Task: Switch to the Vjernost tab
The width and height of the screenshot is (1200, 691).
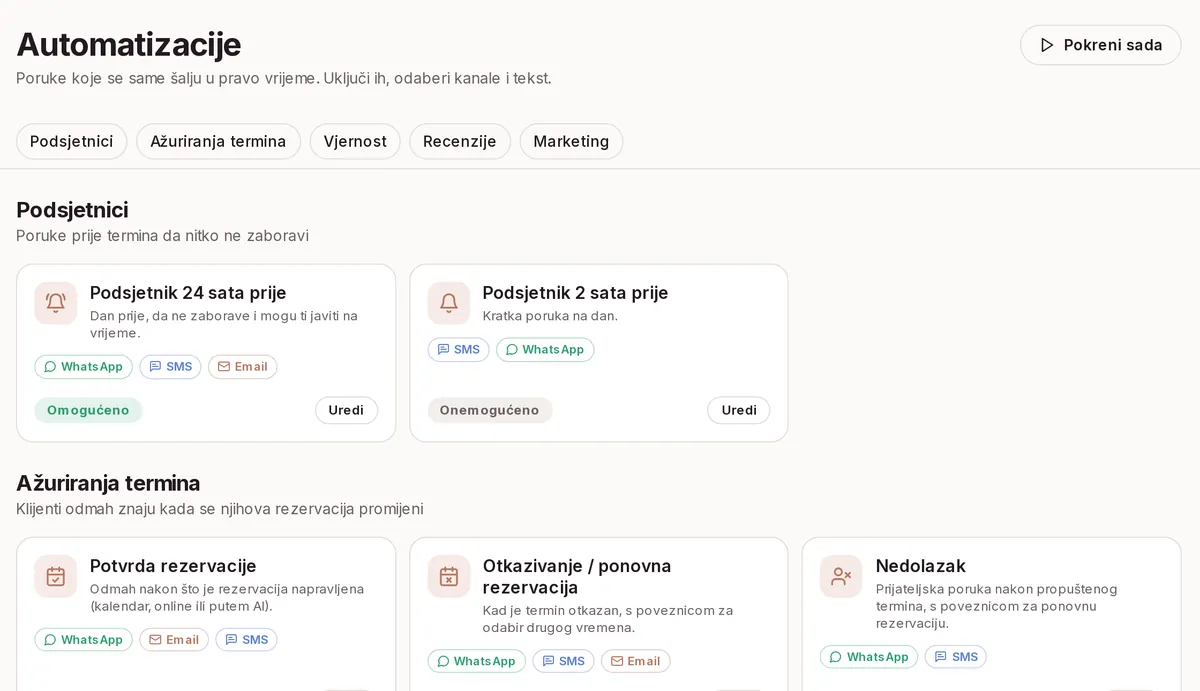Action: (x=355, y=141)
